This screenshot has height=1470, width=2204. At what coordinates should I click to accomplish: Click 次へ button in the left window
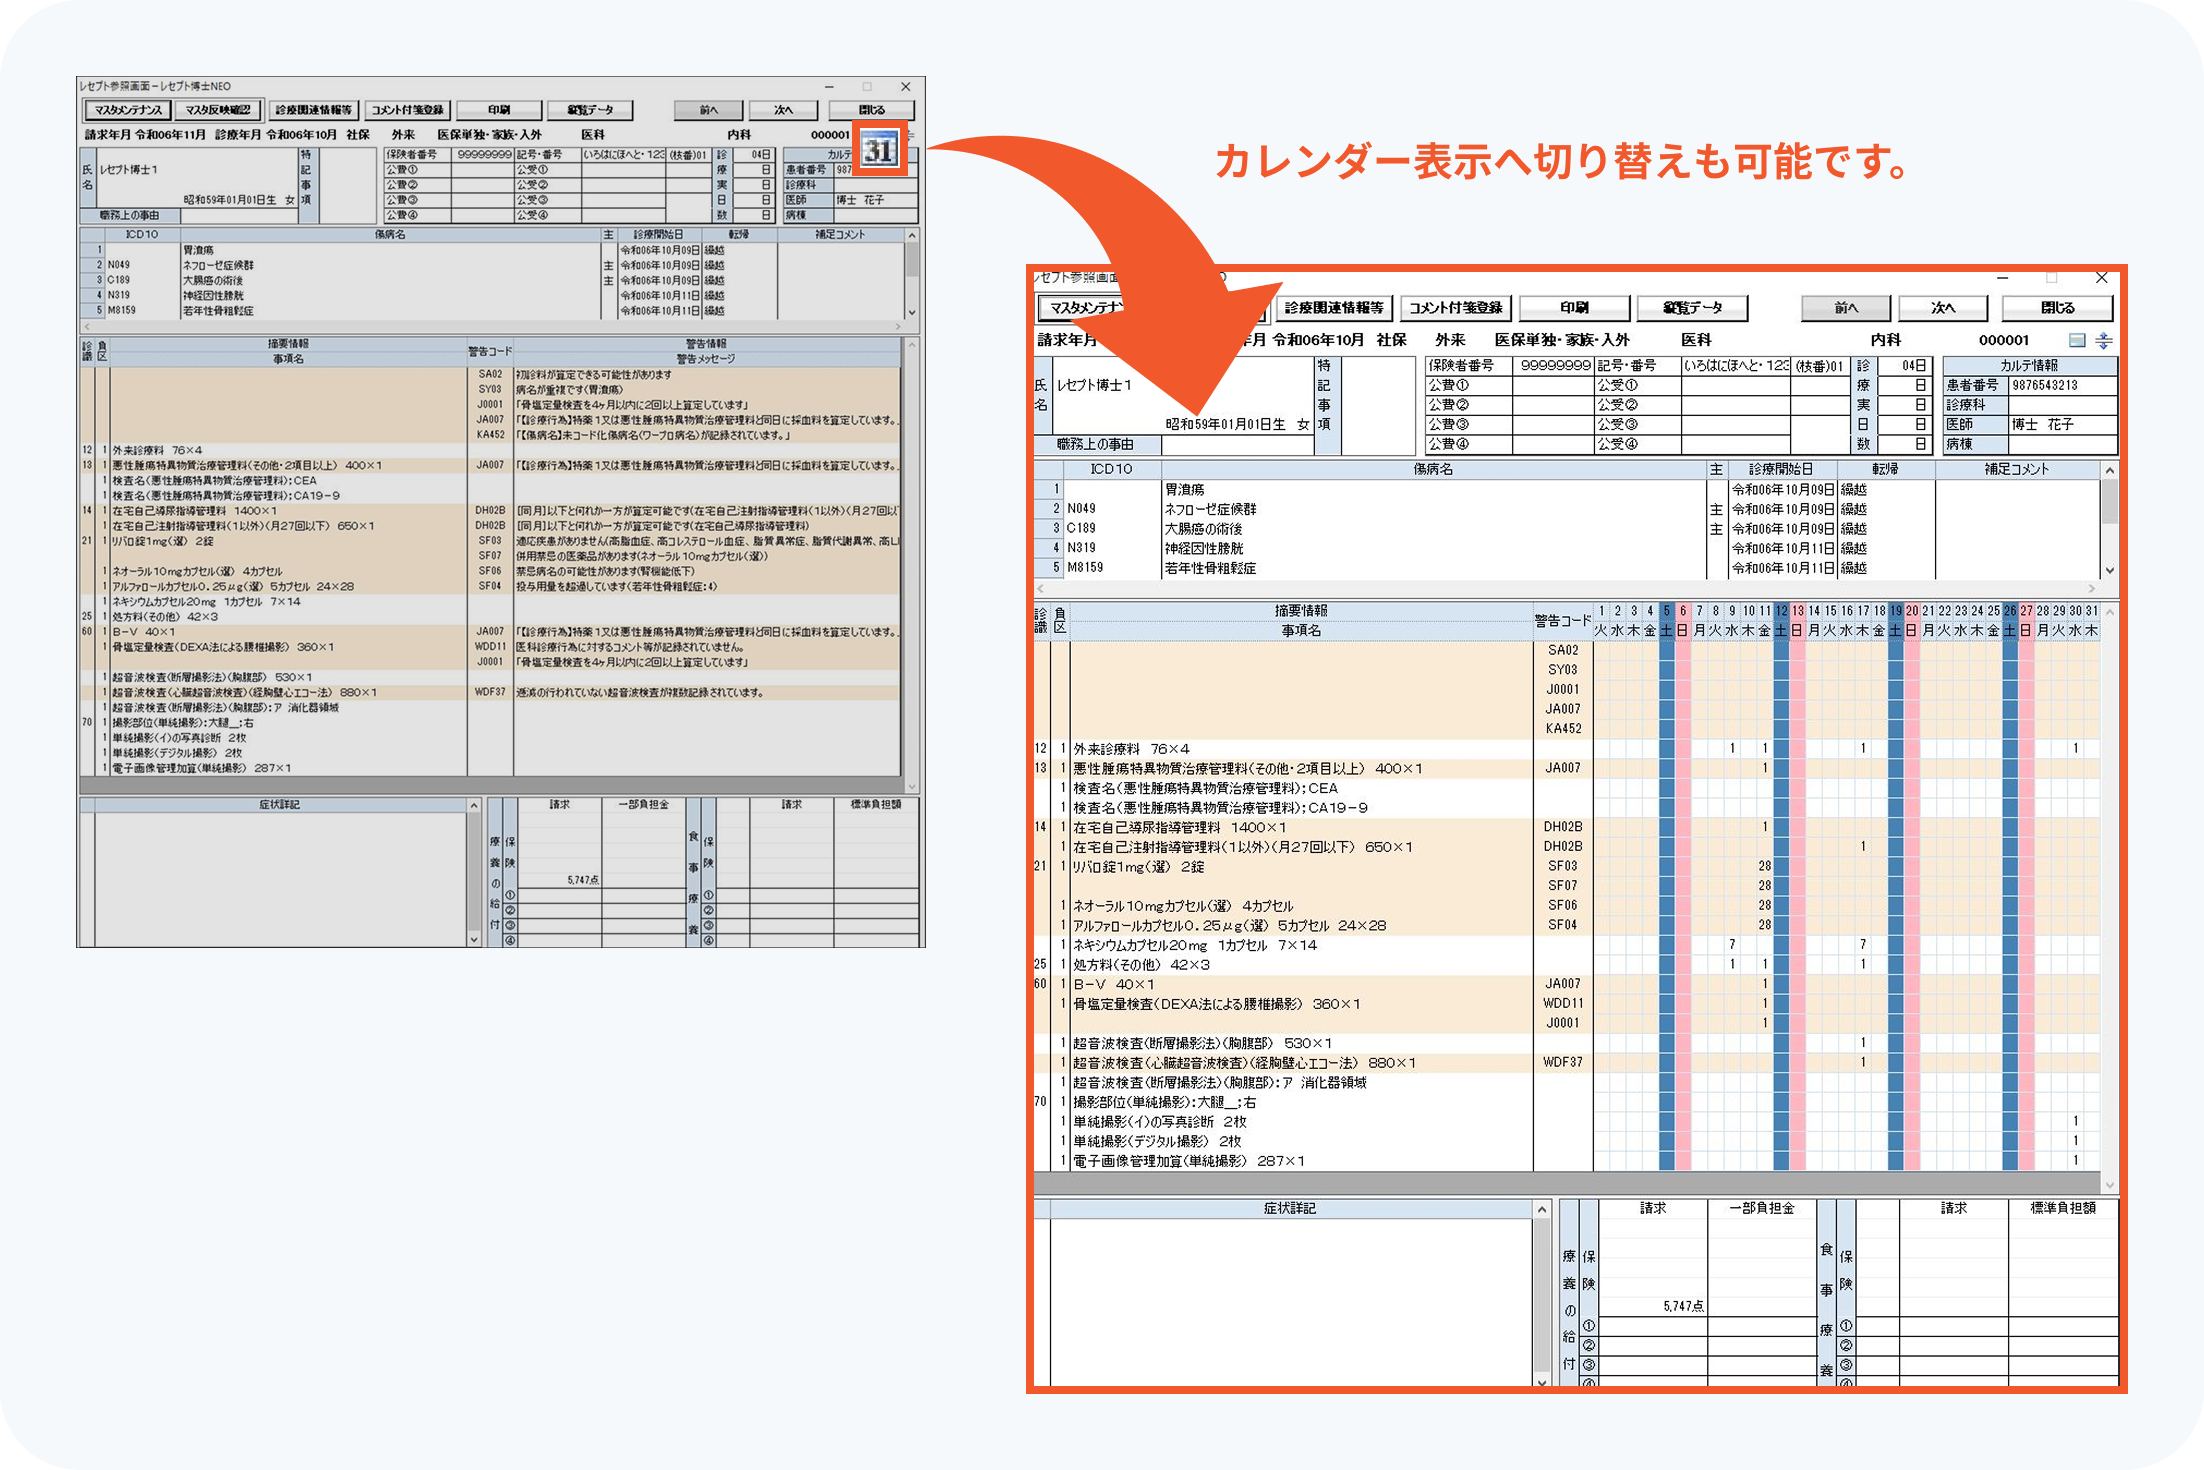tap(784, 110)
